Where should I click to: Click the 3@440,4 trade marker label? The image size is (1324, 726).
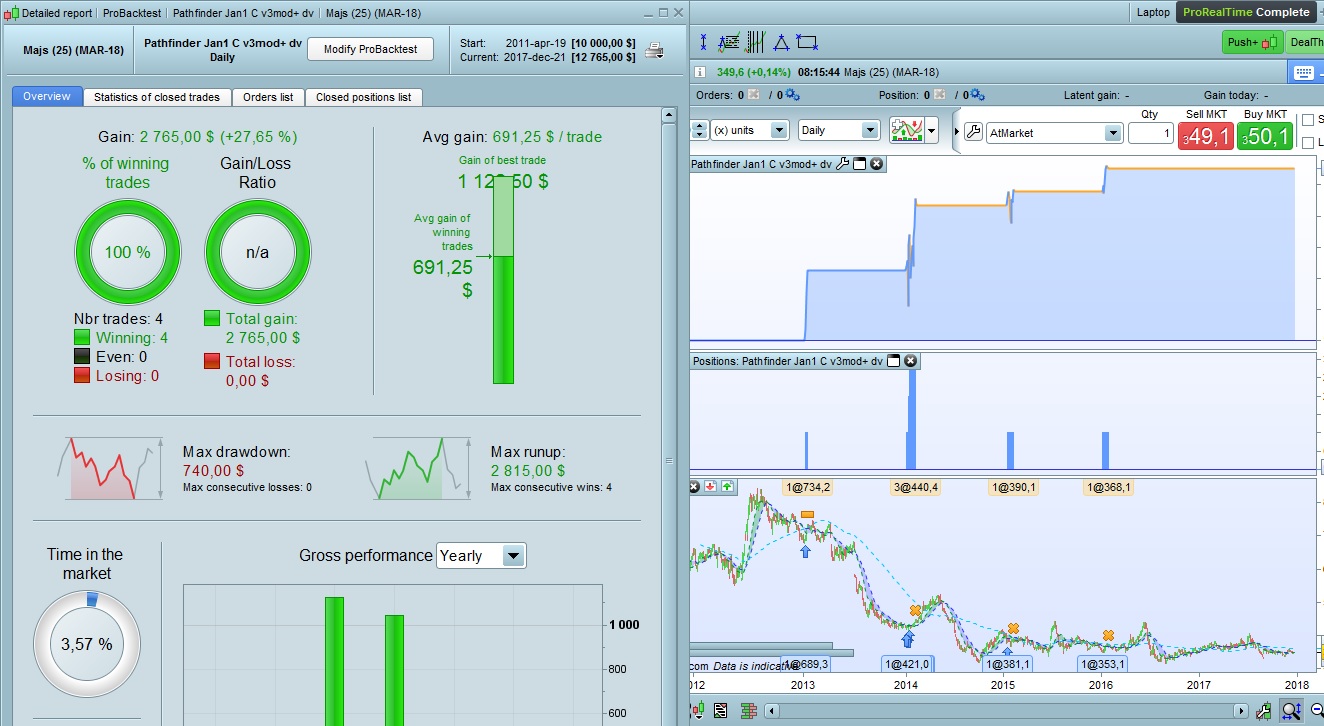click(x=913, y=487)
